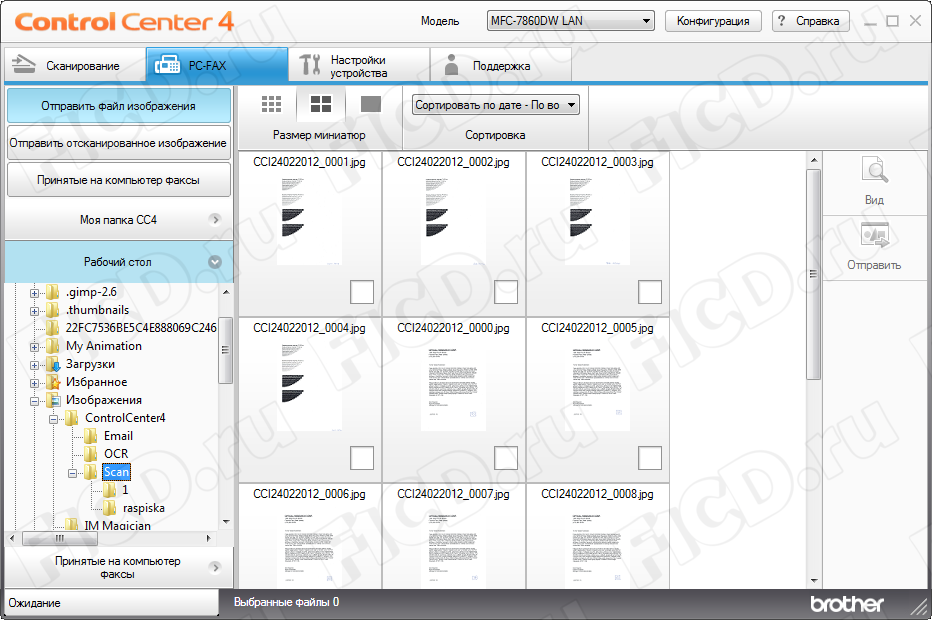Expand the Избранное tree node
Image resolution: width=932 pixels, height=620 pixels.
34,383
